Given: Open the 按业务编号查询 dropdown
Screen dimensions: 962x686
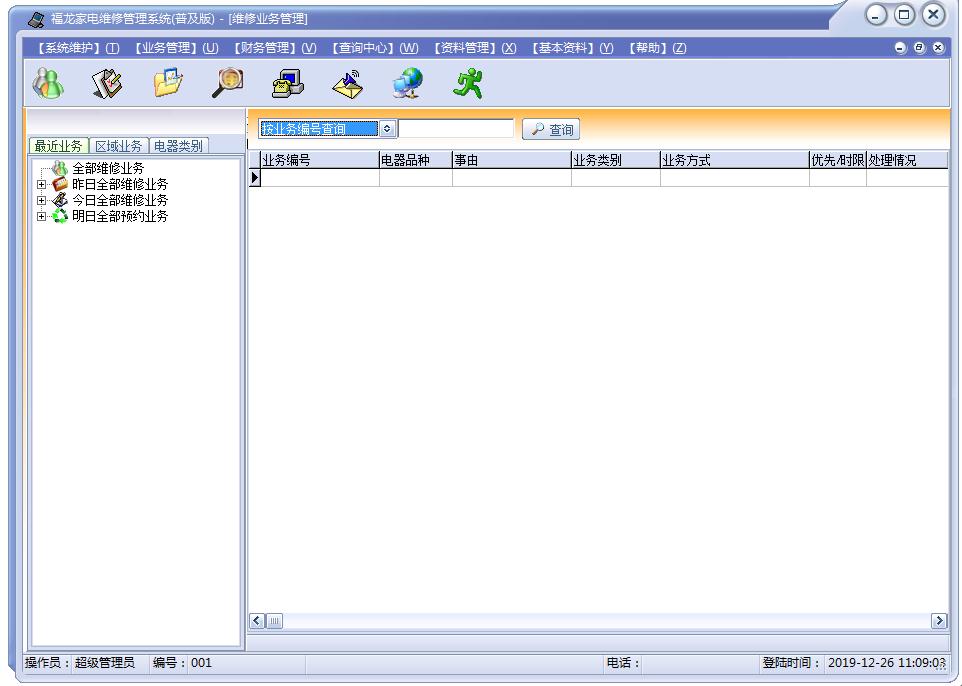Looking at the screenshot, I should click(387, 129).
